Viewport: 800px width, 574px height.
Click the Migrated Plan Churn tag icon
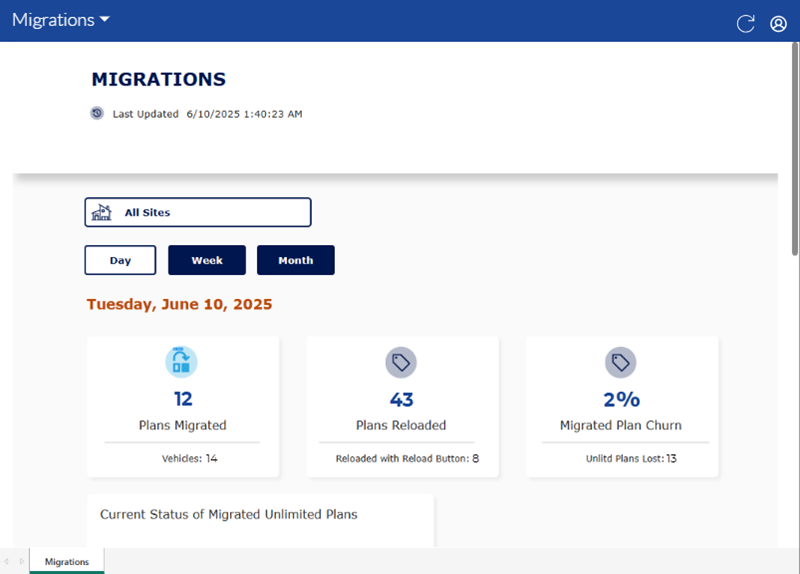click(620, 362)
